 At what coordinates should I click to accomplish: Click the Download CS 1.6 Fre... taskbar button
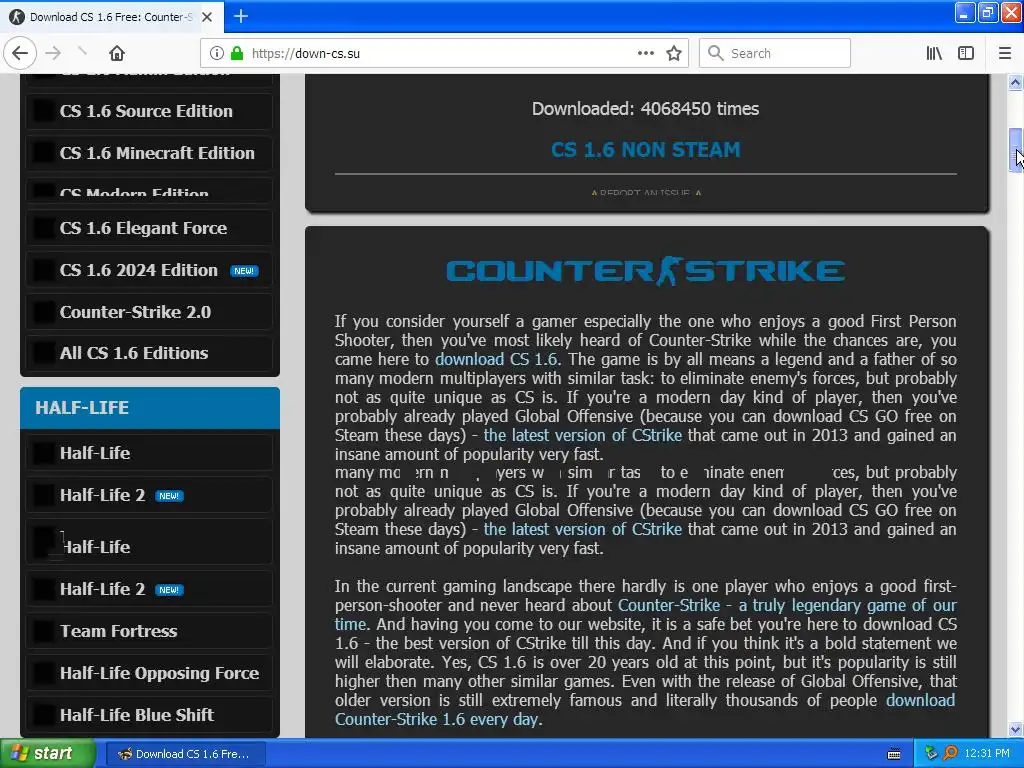coord(185,754)
